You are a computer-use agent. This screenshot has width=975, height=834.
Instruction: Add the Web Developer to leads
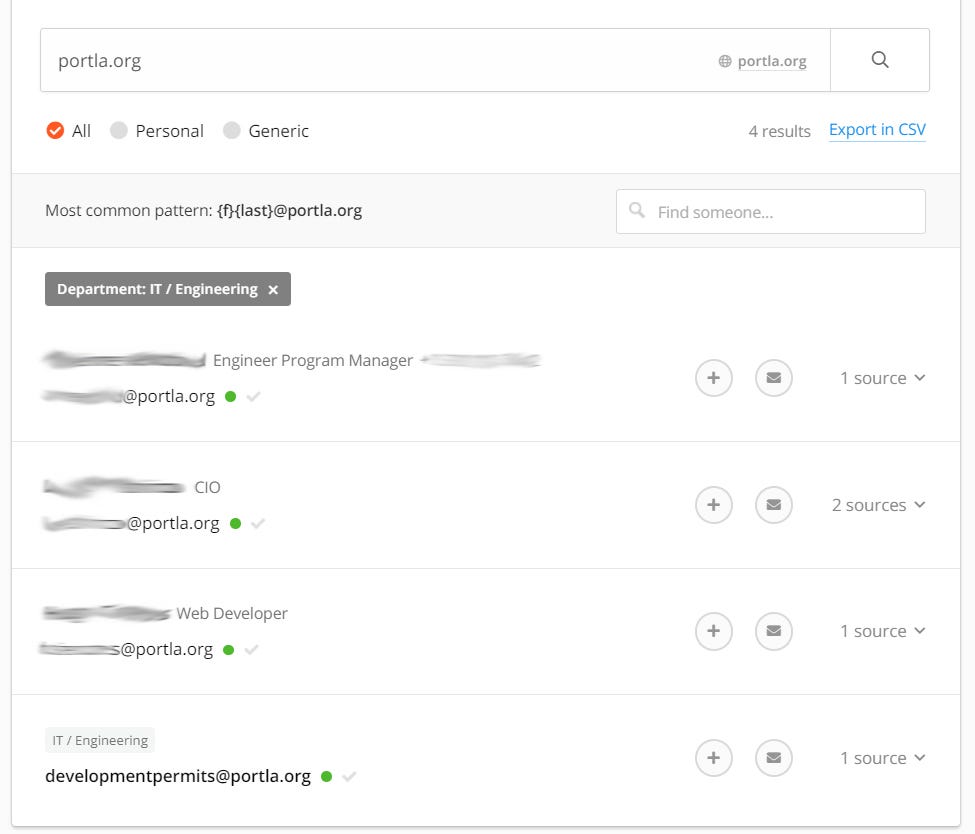click(713, 631)
